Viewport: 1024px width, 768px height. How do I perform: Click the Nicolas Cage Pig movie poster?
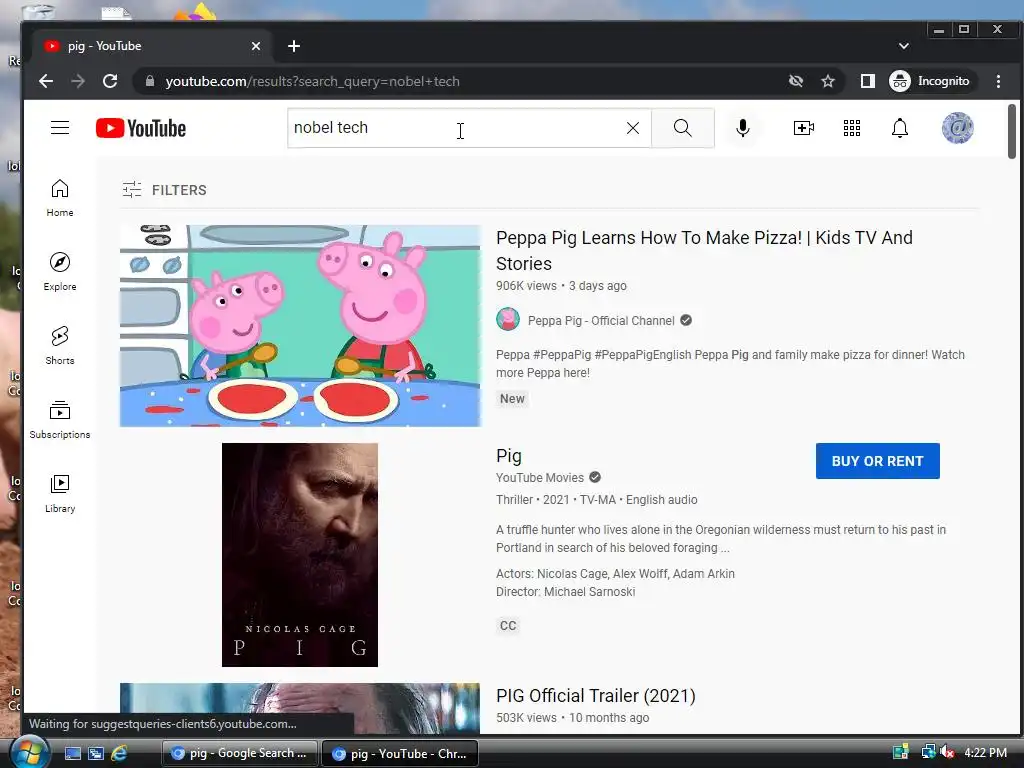pyautogui.click(x=300, y=555)
